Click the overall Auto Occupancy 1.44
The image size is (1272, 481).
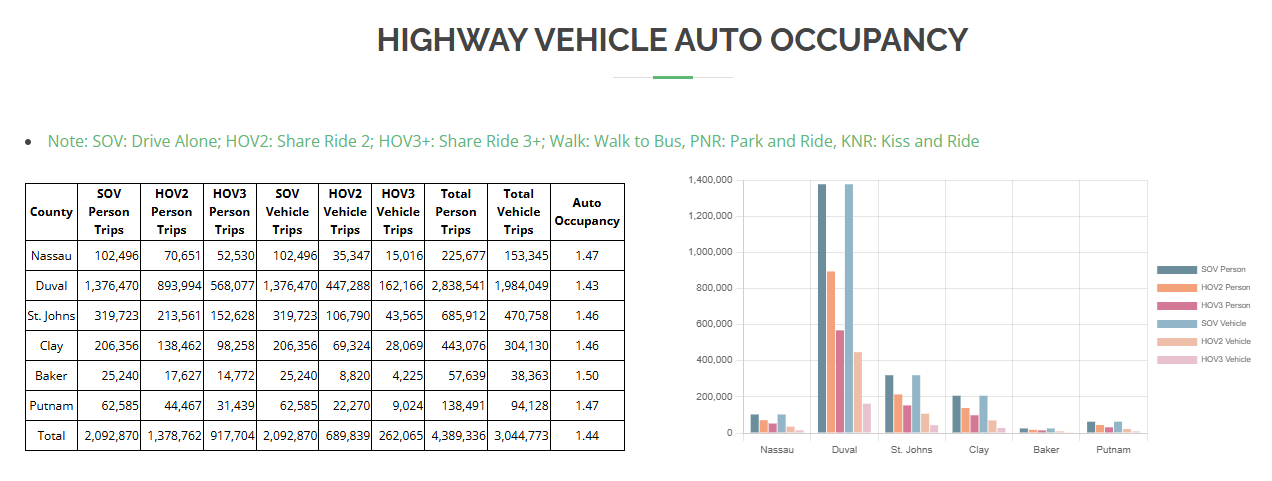click(x=587, y=436)
